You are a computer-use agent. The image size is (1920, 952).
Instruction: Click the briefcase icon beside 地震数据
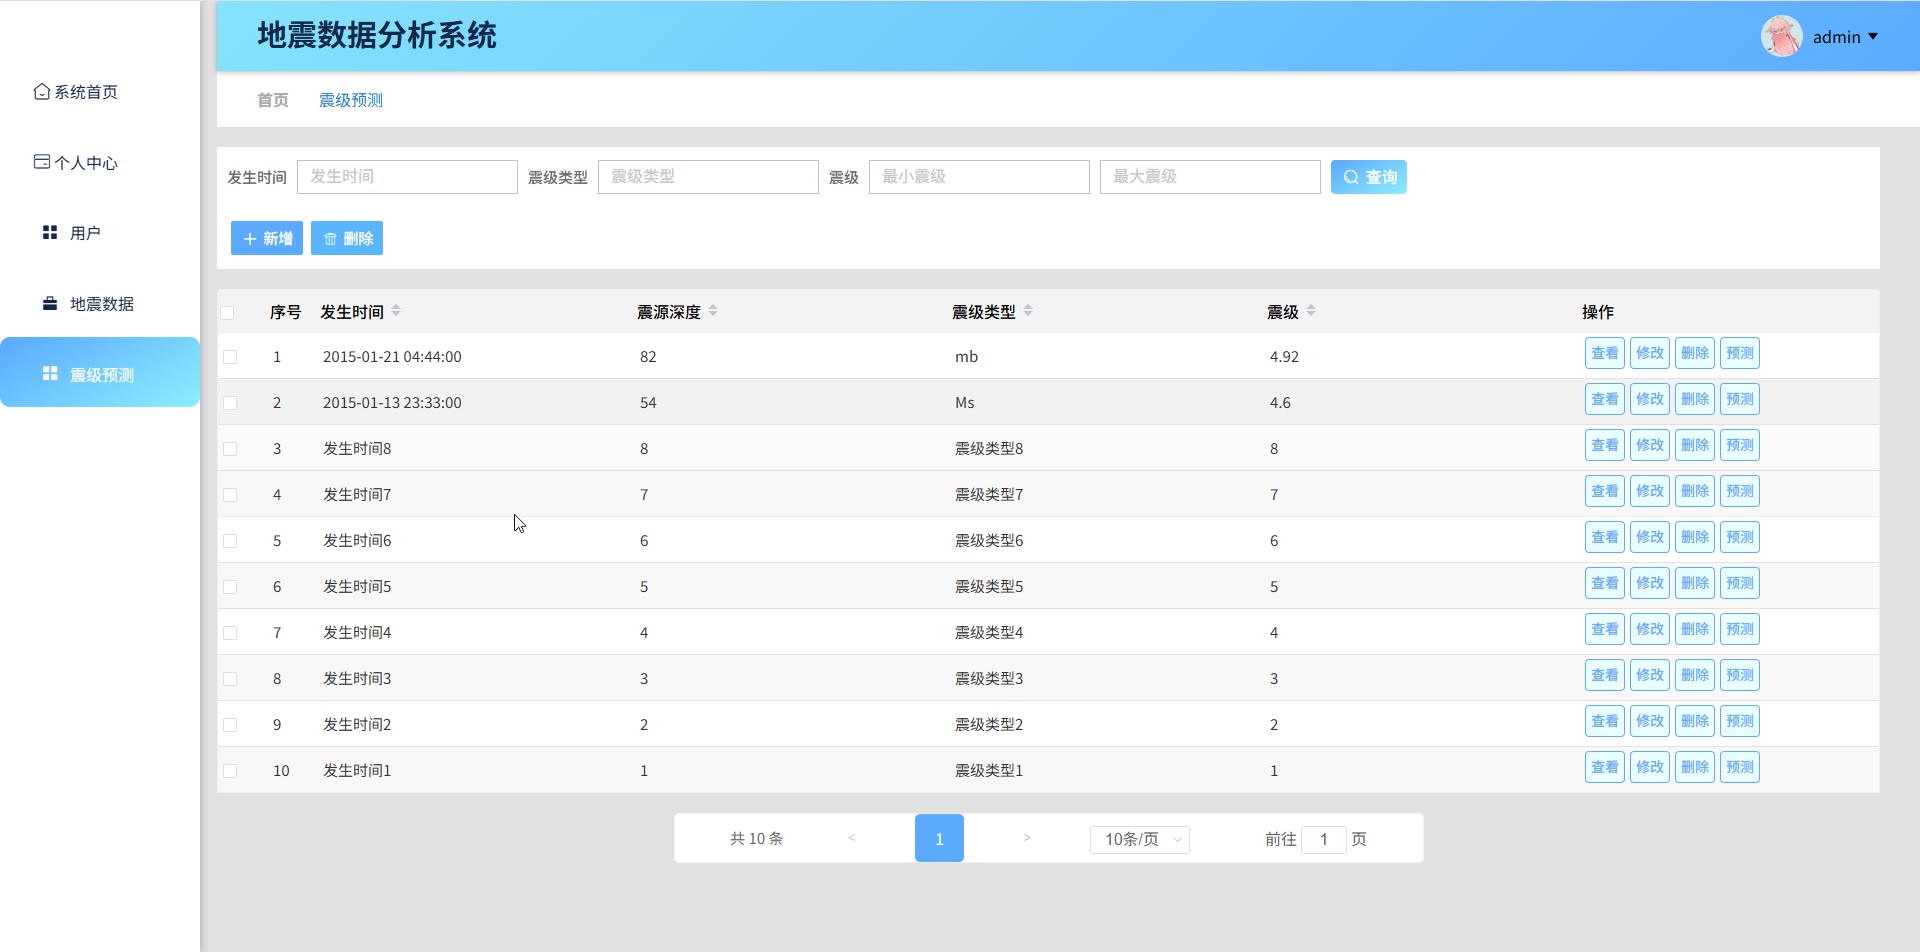[x=50, y=304]
